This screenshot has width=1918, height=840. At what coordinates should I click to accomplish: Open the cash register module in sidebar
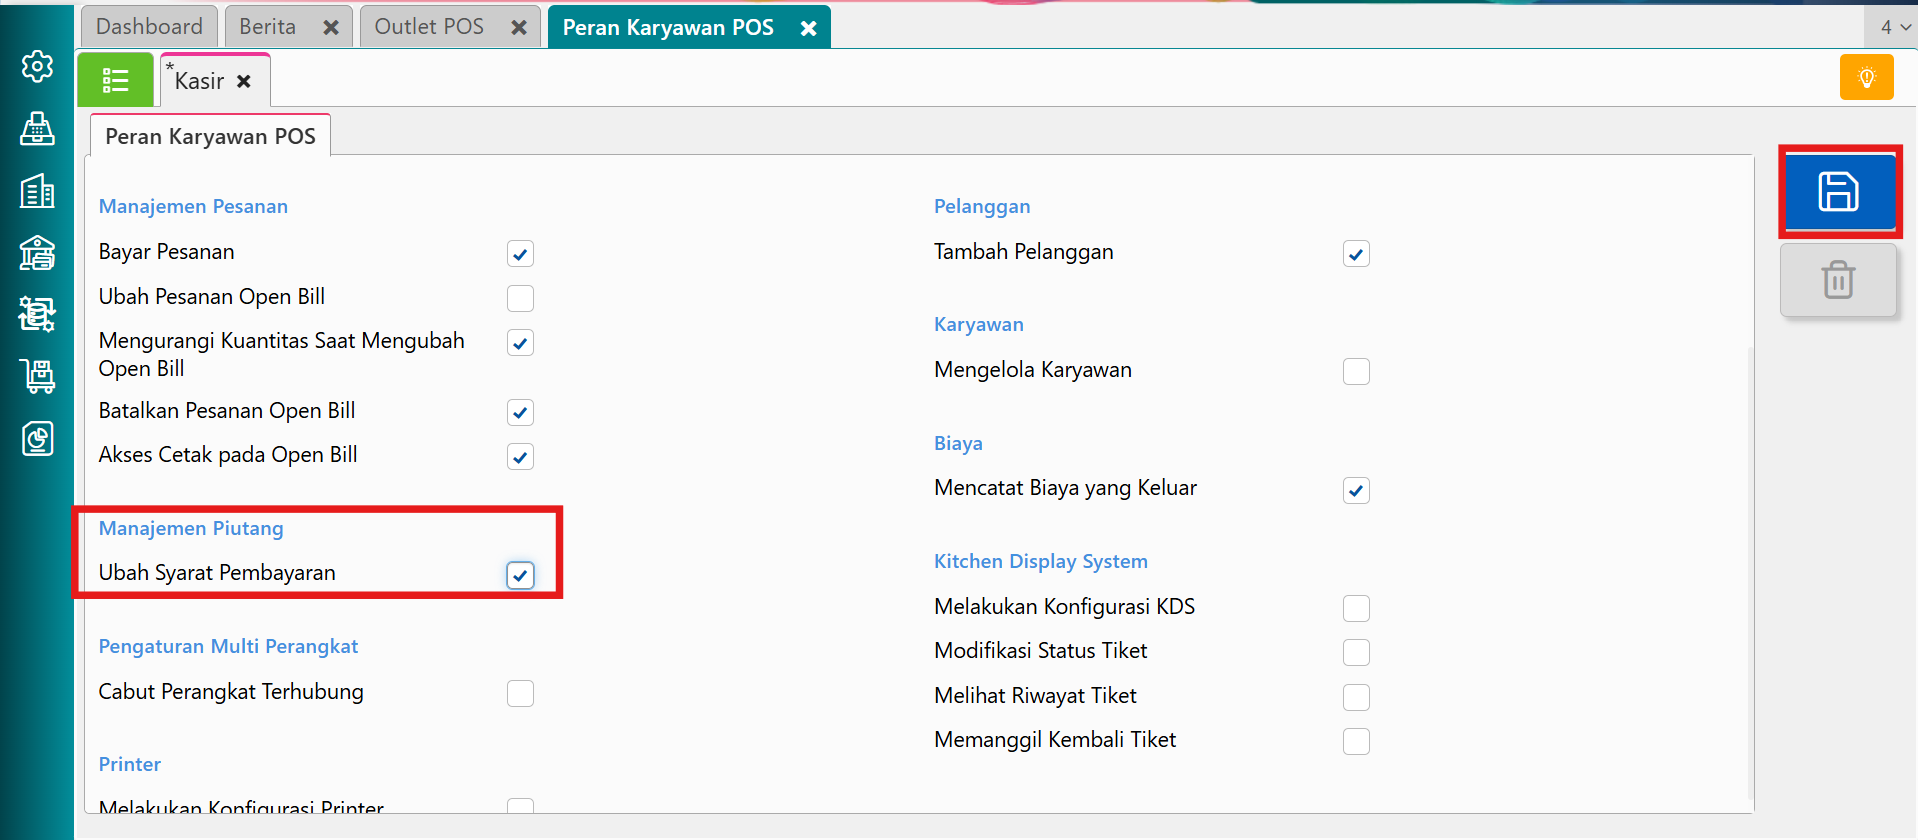click(x=37, y=129)
